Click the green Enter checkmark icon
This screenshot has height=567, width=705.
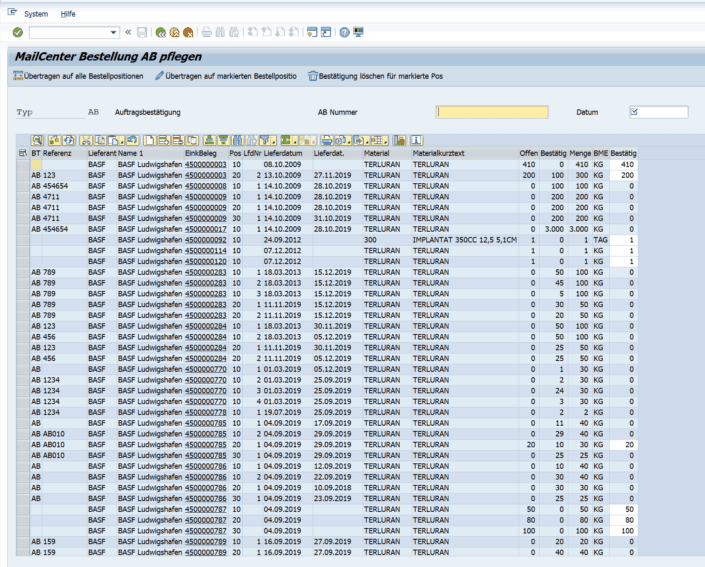click(x=18, y=33)
